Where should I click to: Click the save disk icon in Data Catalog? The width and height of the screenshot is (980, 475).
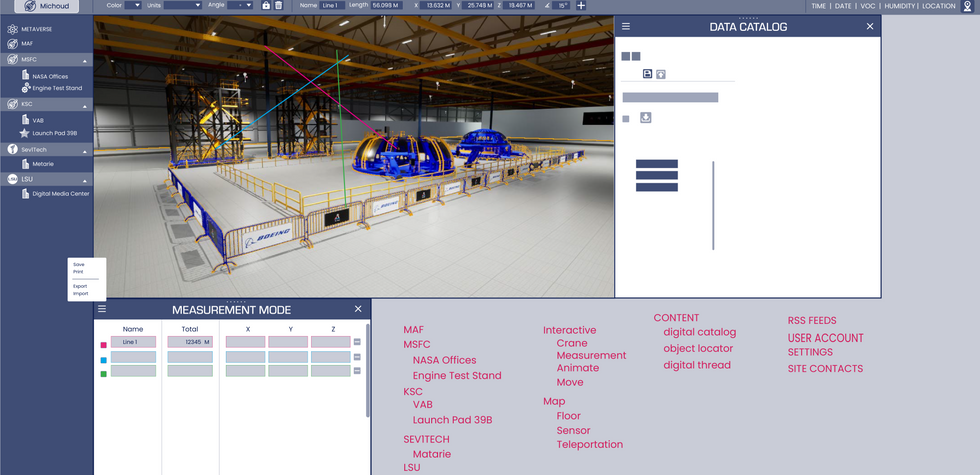point(648,74)
